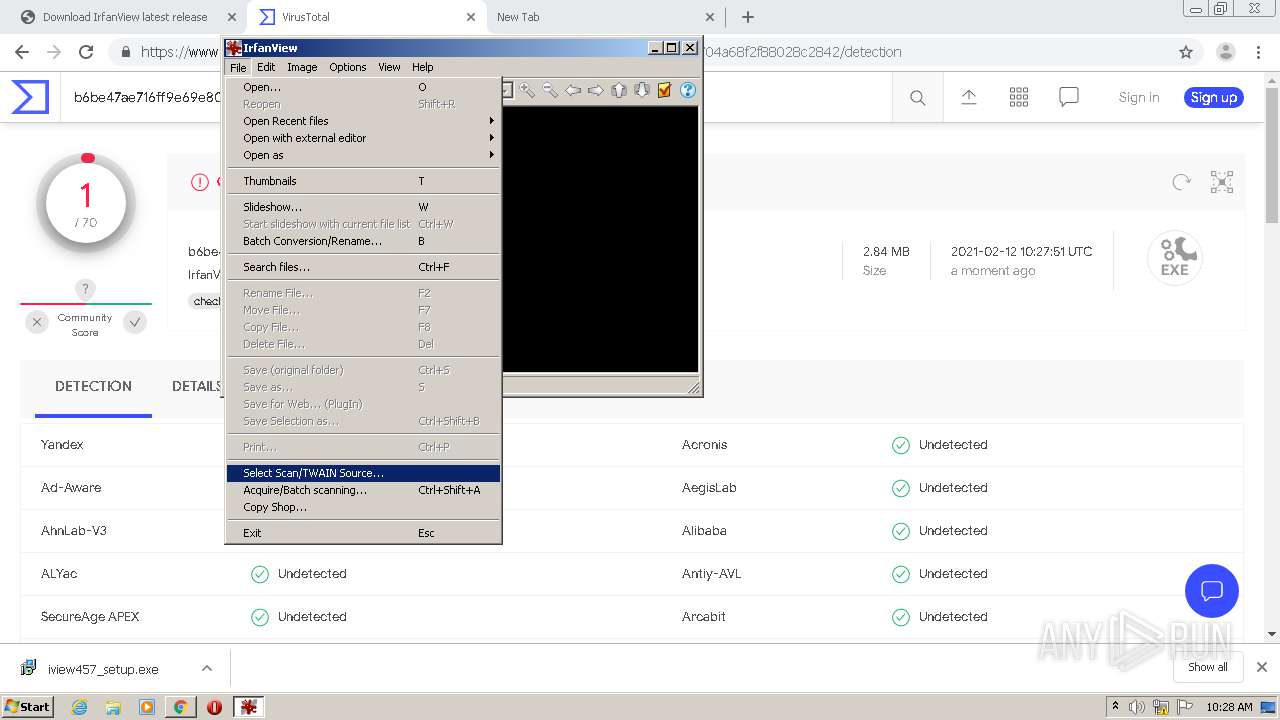This screenshot has height=720, width=1280.
Task: Vote negative with community score X icon
Action: click(37, 322)
